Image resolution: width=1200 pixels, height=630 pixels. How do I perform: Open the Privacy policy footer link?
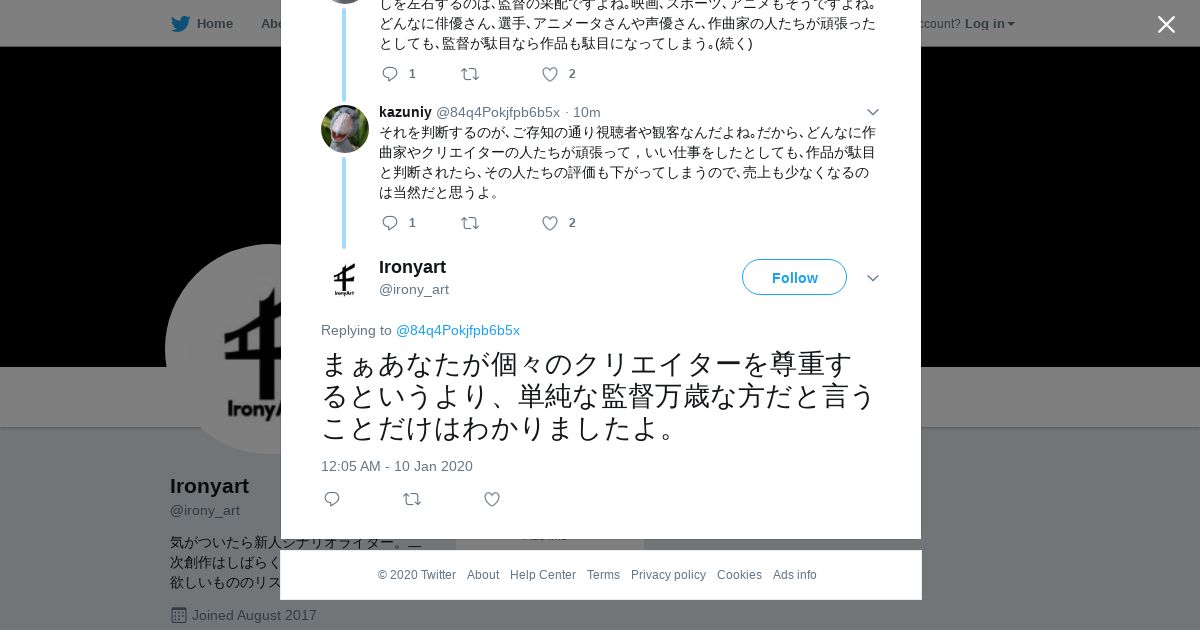[668, 575]
